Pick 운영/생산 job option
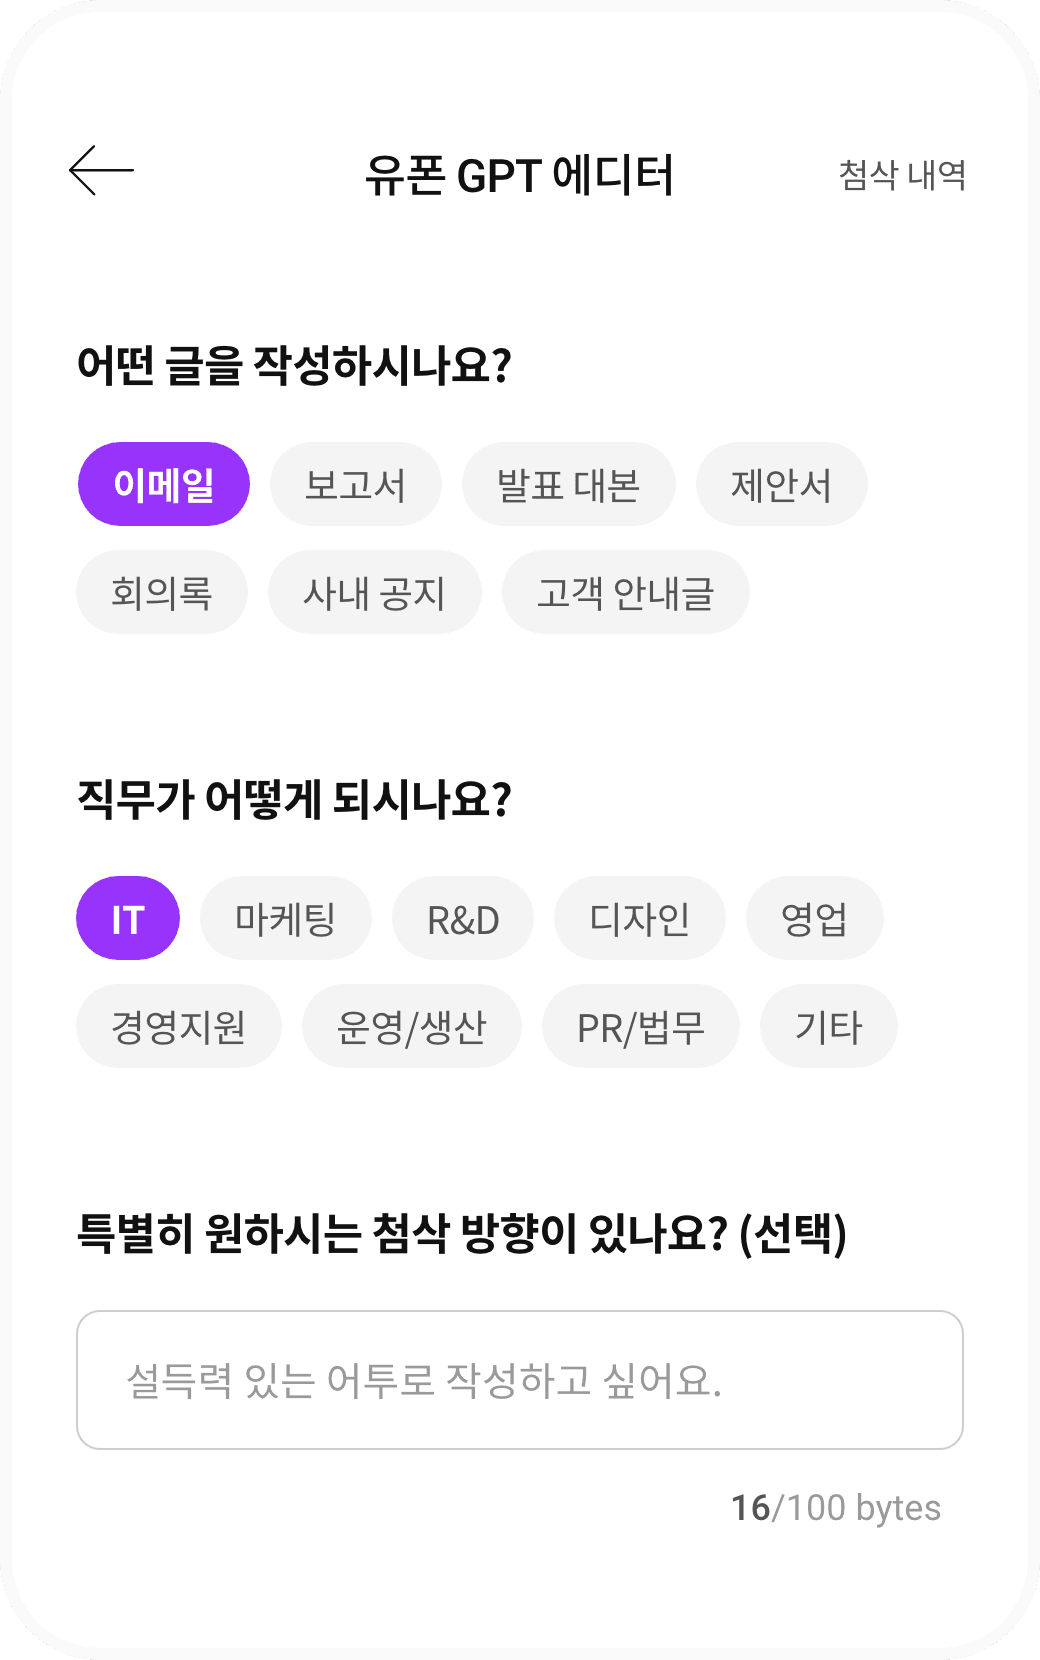1040x1660 pixels. pos(411,1027)
